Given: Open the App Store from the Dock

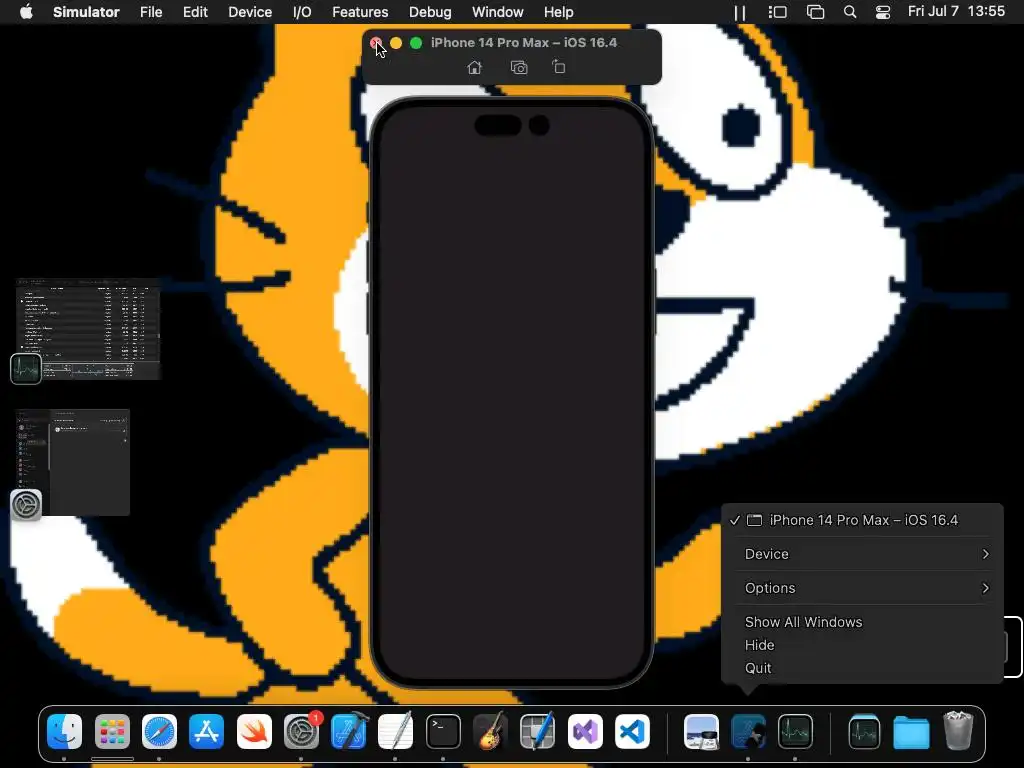Looking at the screenshot, I should click(206, 731).
